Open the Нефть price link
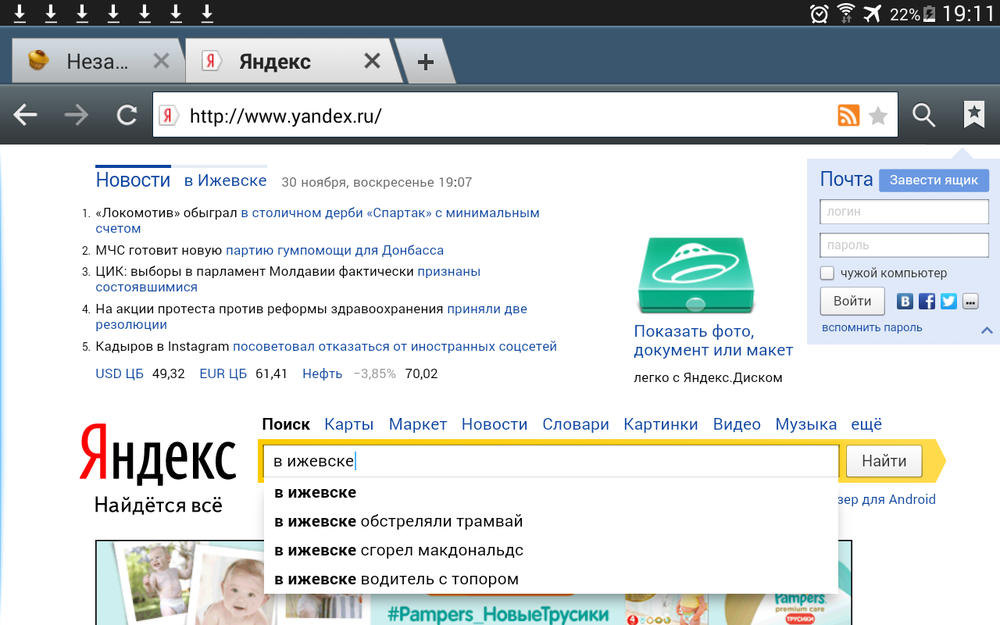This screenshot has width=1000, height=625. [x=322, y=374]
